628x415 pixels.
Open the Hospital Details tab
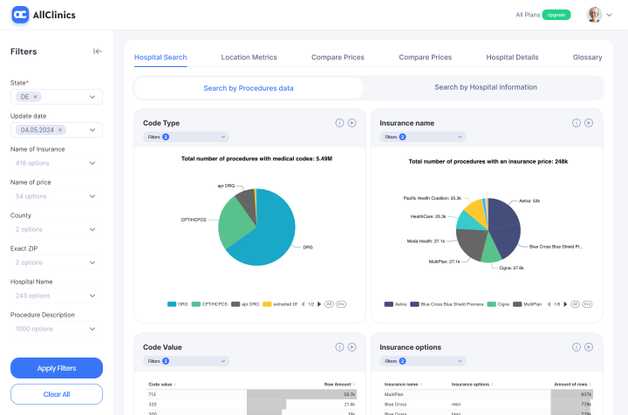[x=512, y=57]
